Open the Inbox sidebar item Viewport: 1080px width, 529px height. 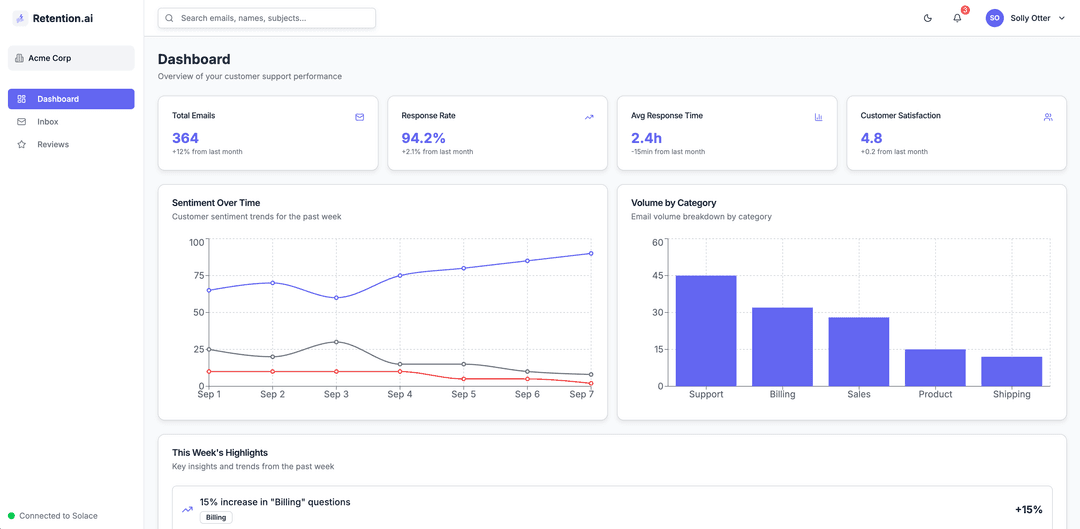click(x=71, y=122)
